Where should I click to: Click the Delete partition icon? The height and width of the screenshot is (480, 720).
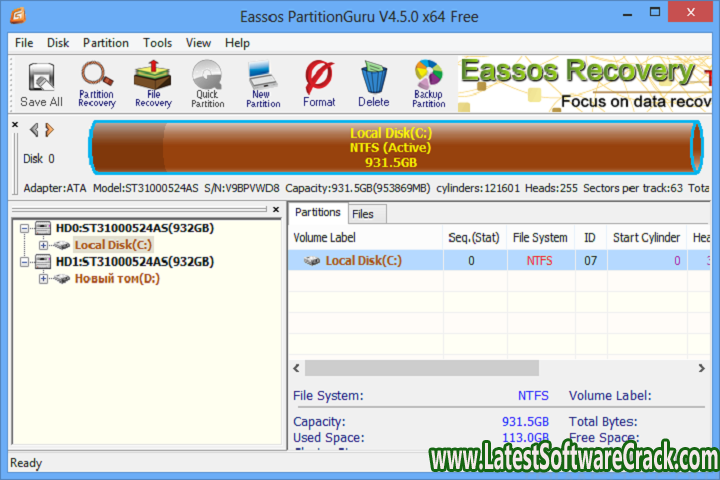point(373,84)
